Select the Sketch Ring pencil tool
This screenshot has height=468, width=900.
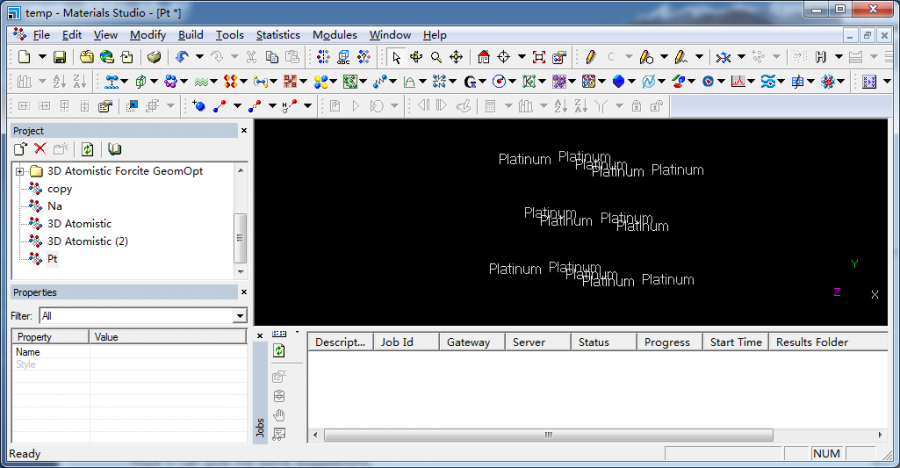coord(646,57)
